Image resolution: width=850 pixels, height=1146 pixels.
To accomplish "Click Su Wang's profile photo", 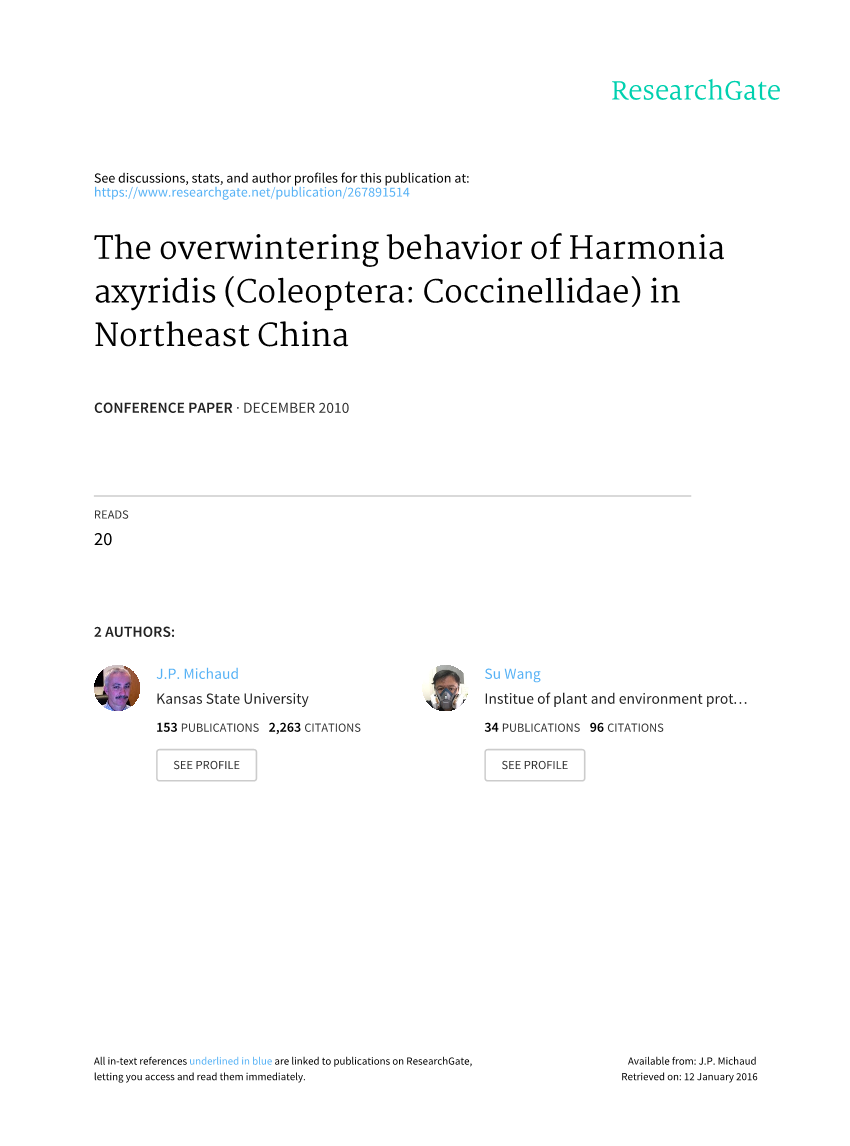I will [445, 688].
